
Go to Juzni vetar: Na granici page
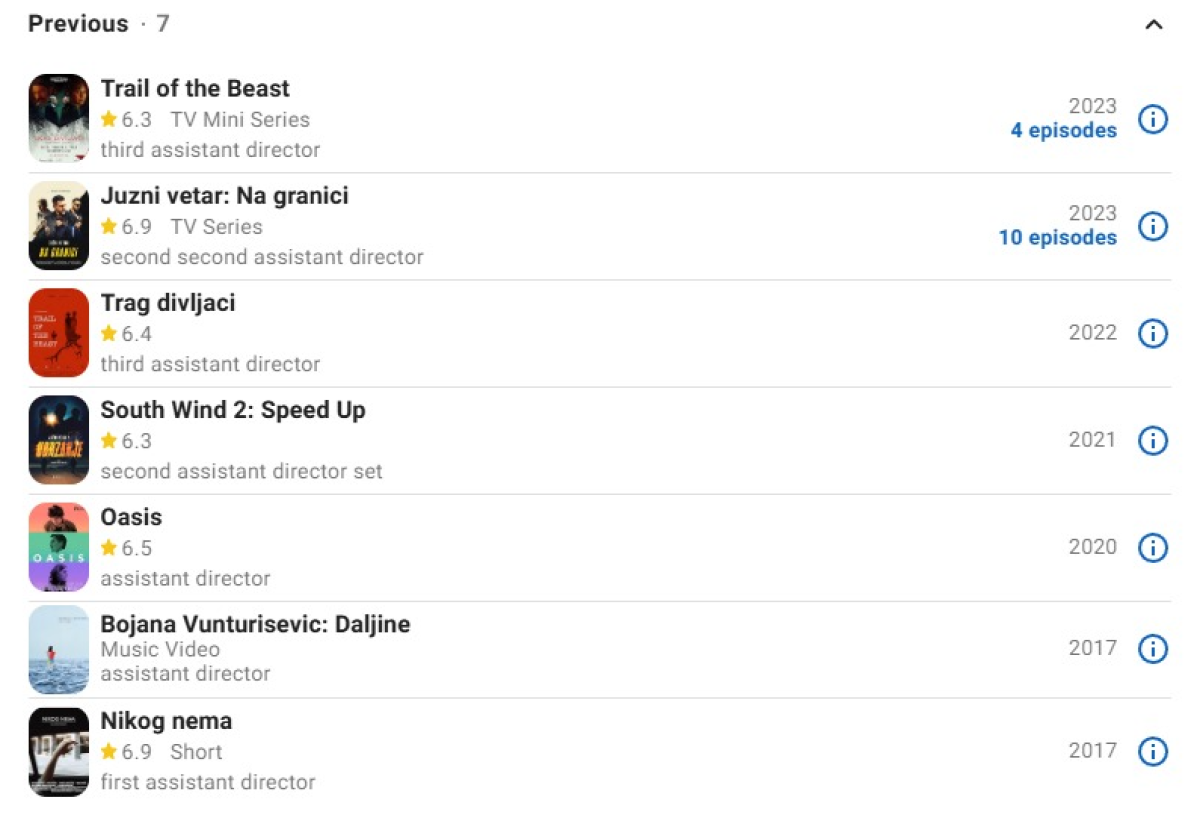click(224, 196)
